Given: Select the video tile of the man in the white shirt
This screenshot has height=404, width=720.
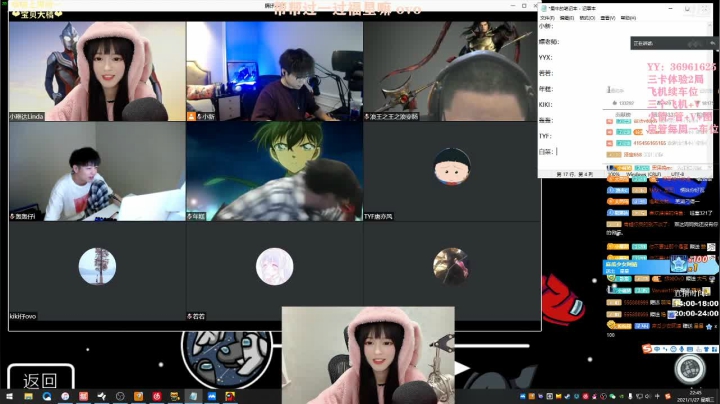Looking at the screenshot, I should pos(97,171).
